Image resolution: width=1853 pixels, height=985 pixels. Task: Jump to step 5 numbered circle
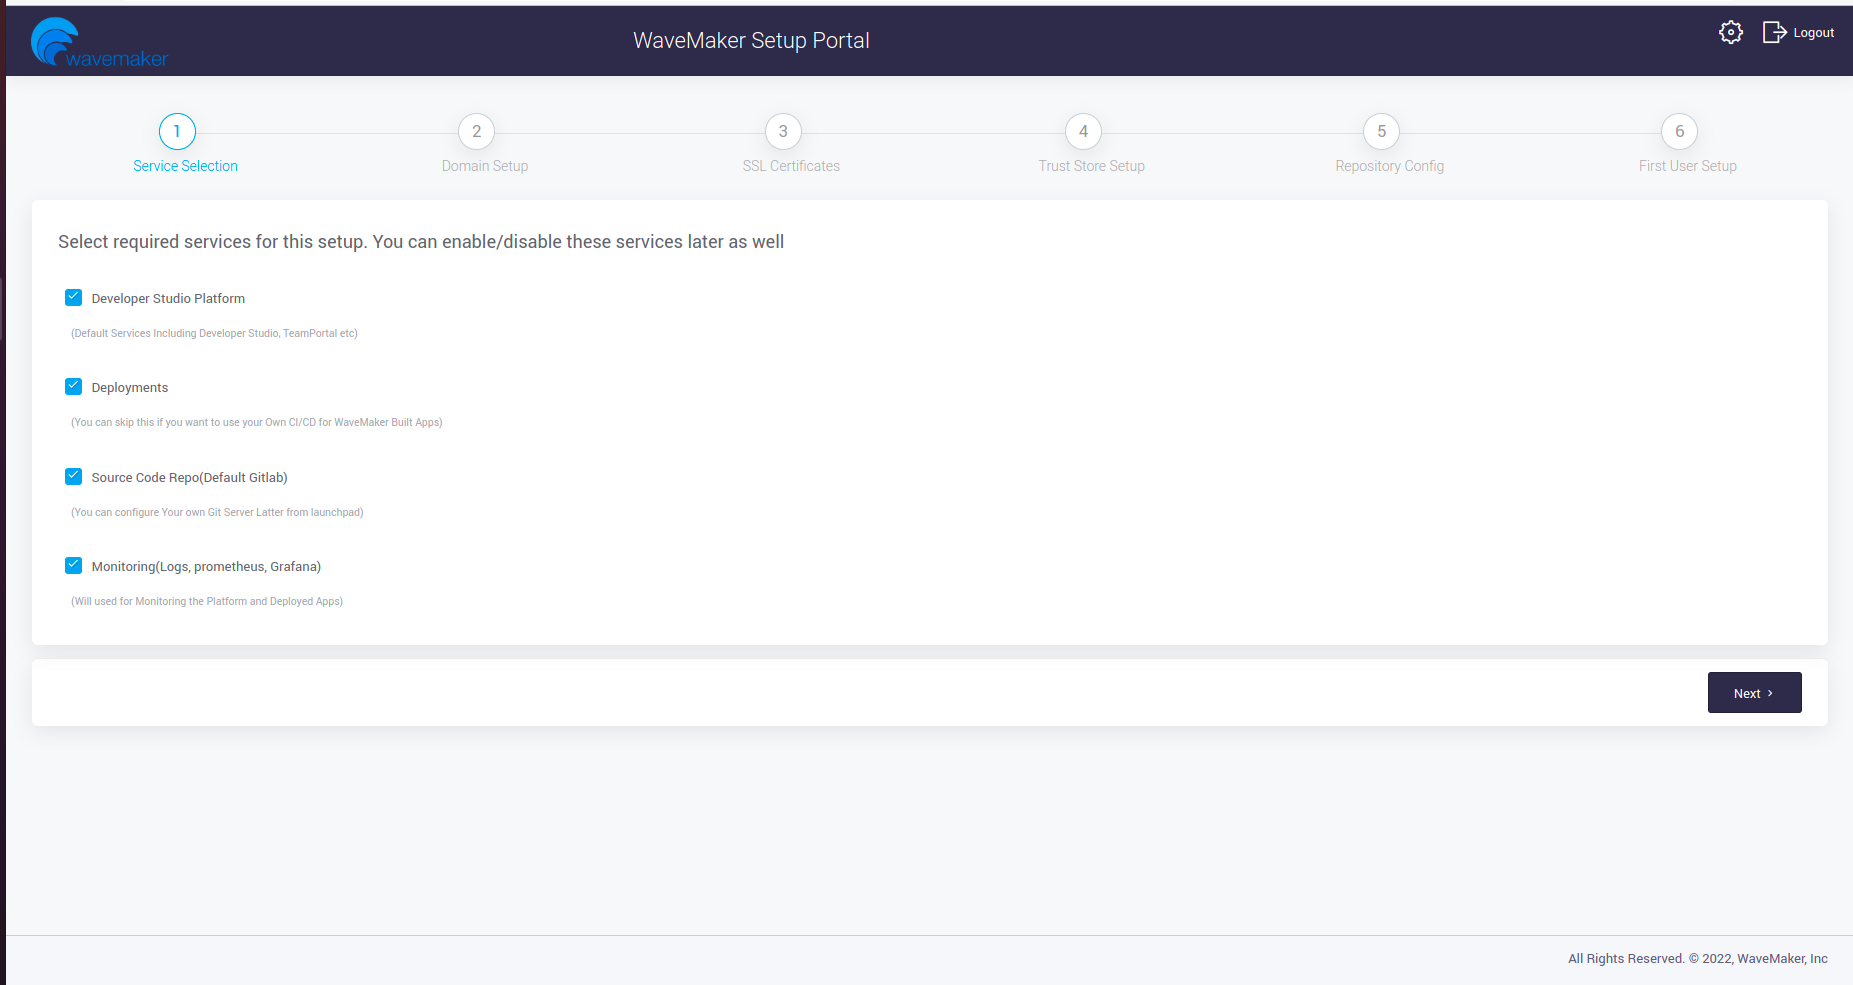pyautogui.click(x=1381, y=131)
